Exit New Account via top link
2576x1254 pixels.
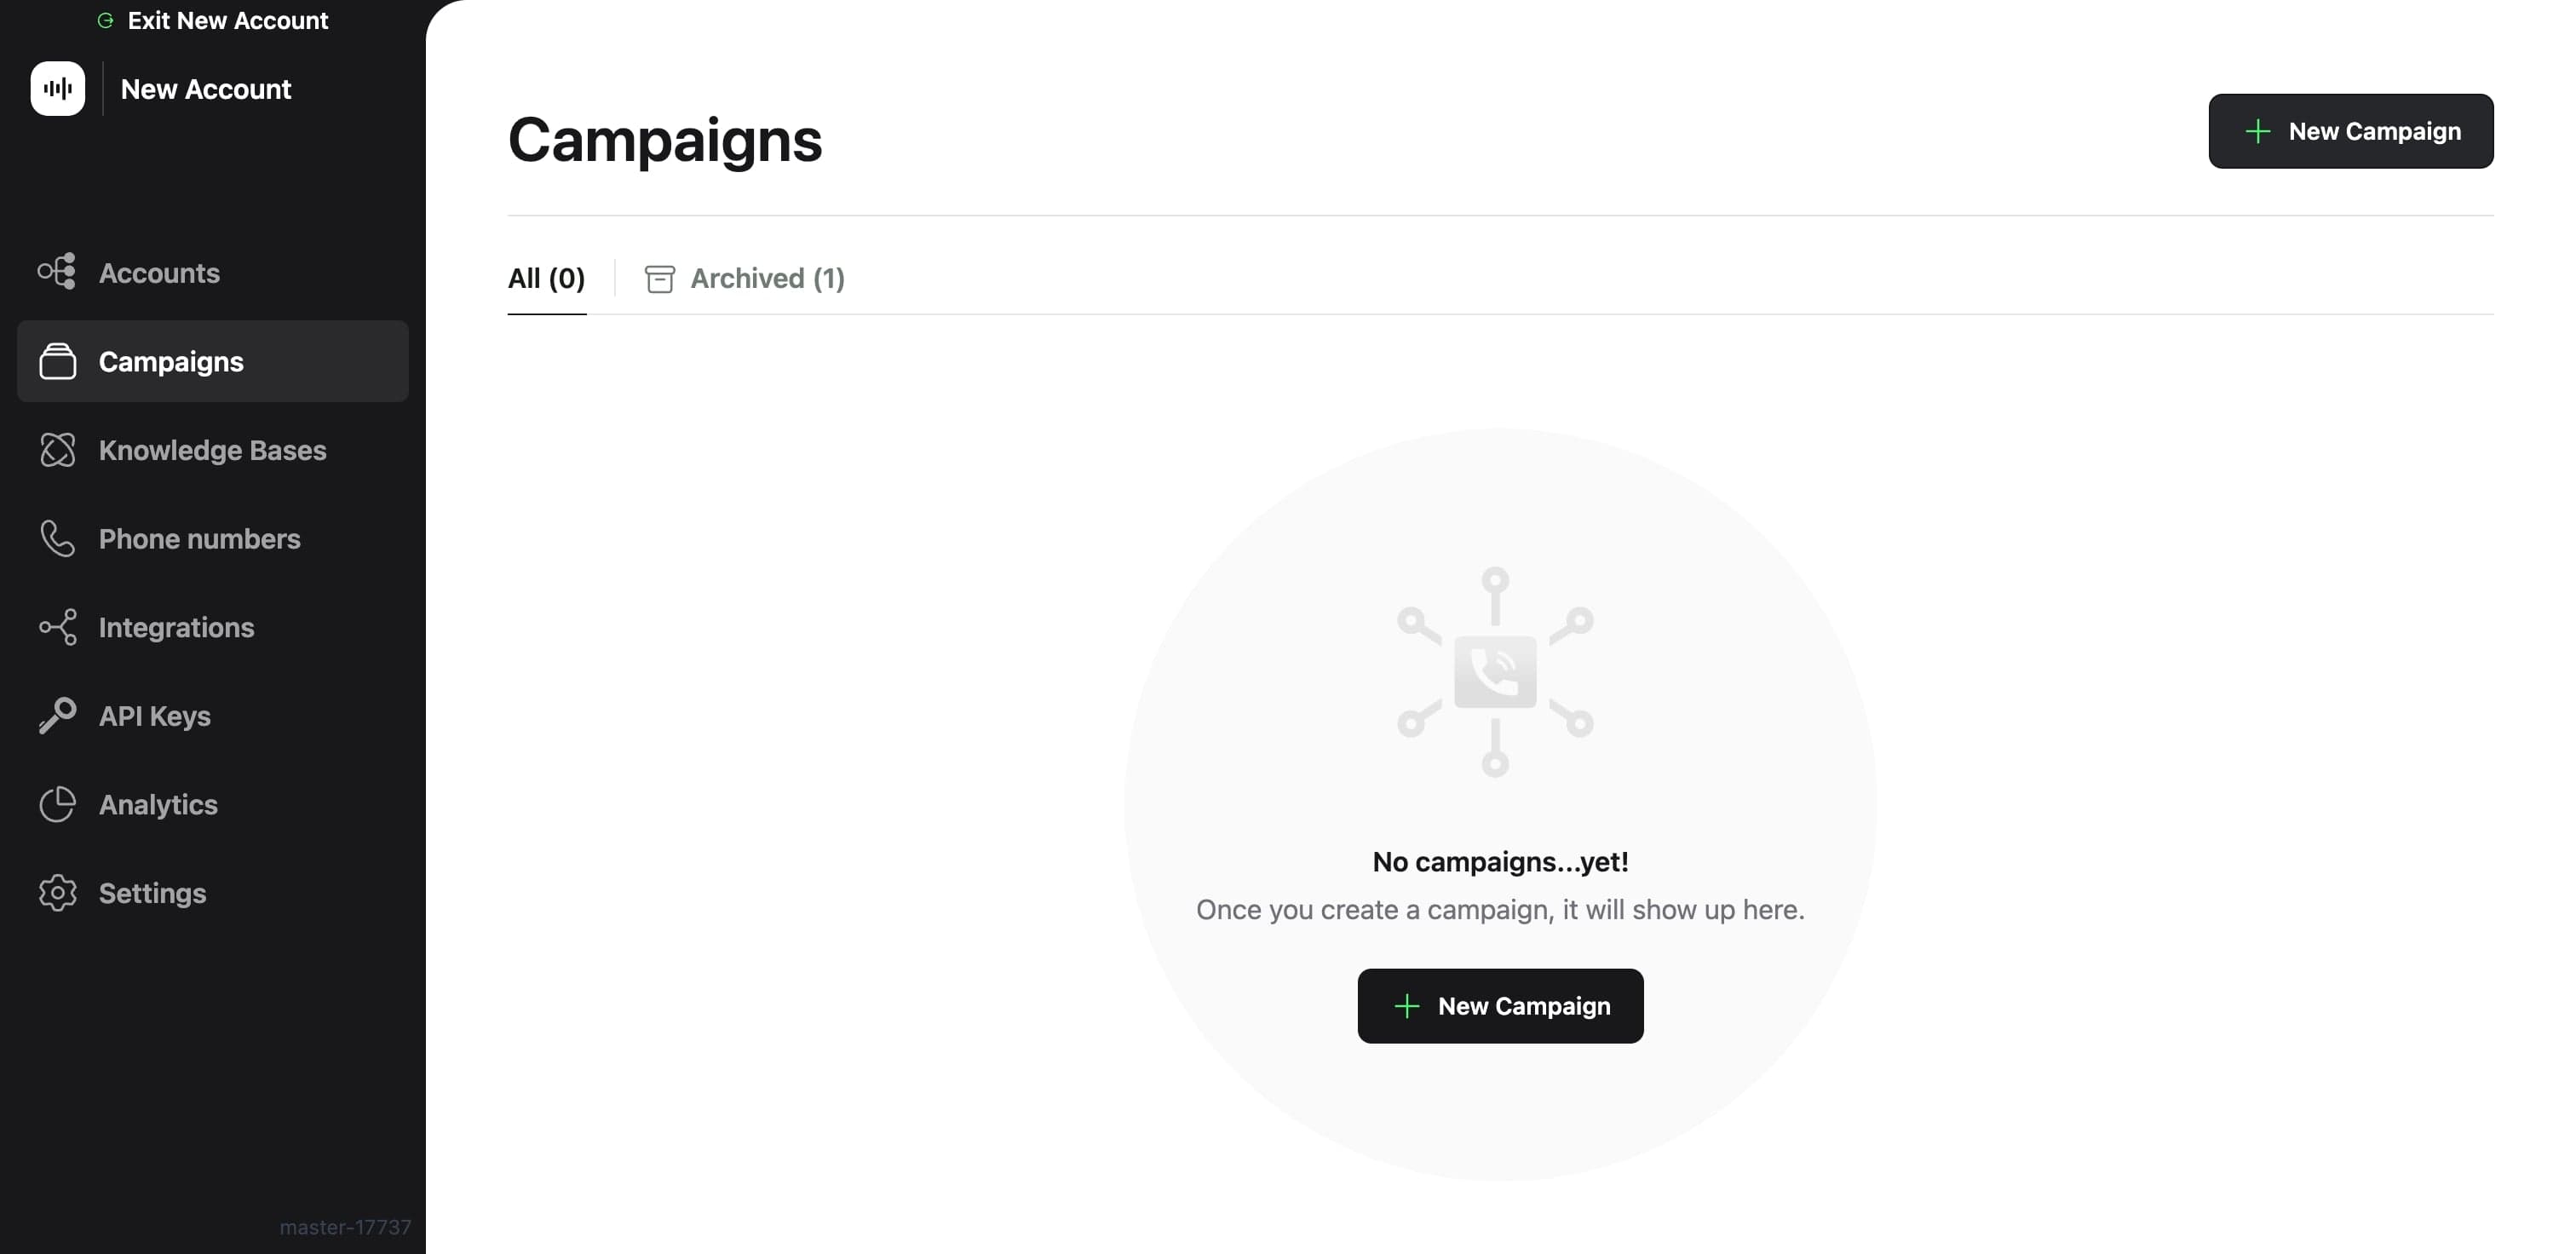[x=212, y=20]
